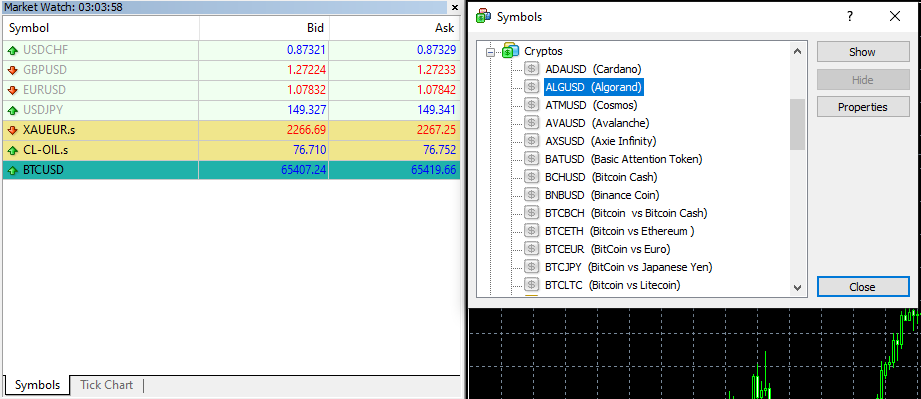The width and height of the screenshot is (921, 399).
Task: Click the Cryptos folder icon
Action: [510, 51]
